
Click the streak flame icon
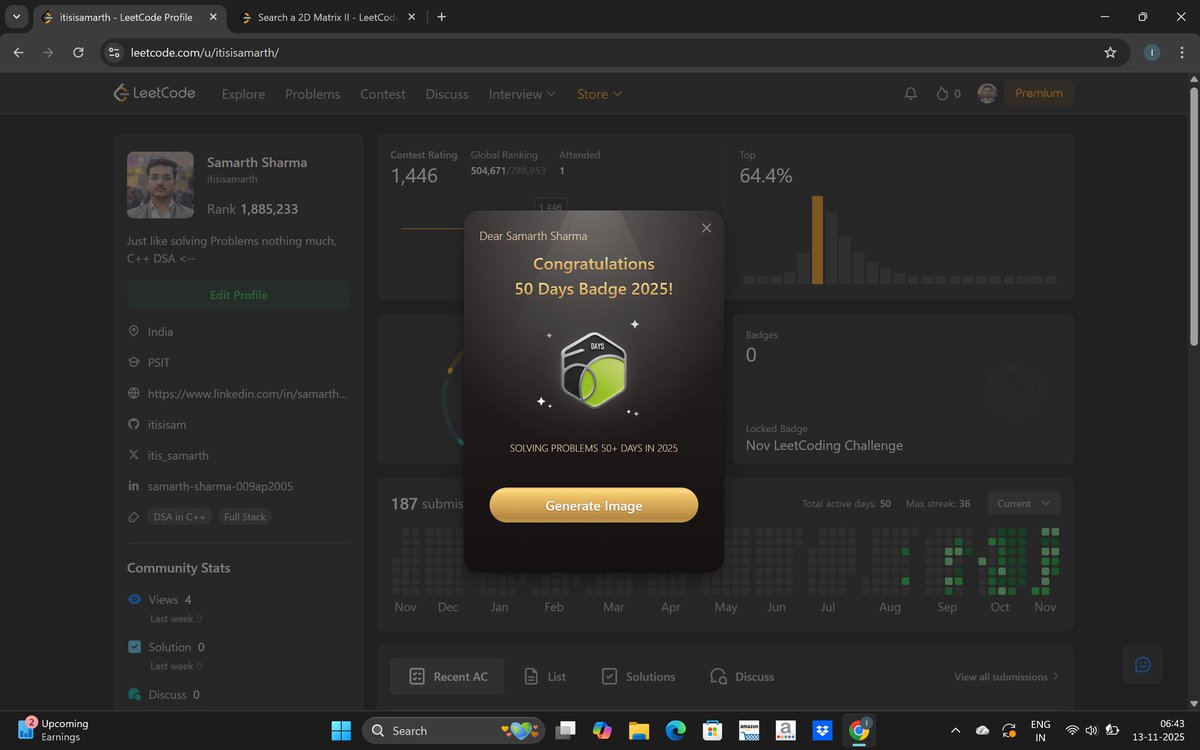pyautogui.click(x=942, y=93)
